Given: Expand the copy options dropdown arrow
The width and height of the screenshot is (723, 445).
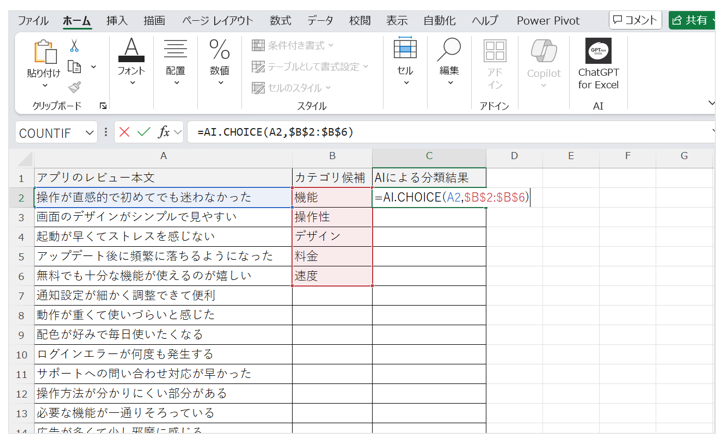Looking at the screenshot, I should pyautogui.click(x=94, y=67).
